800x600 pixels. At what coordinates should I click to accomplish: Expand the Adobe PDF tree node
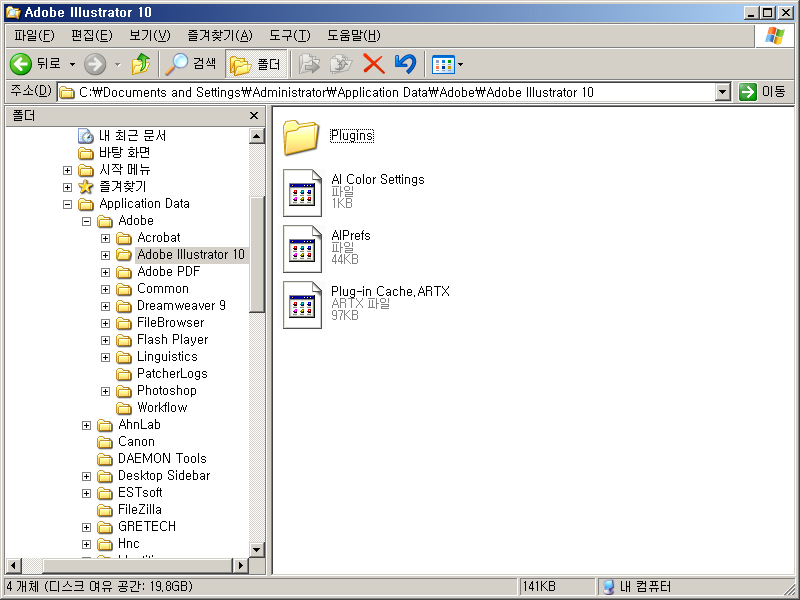105,272
